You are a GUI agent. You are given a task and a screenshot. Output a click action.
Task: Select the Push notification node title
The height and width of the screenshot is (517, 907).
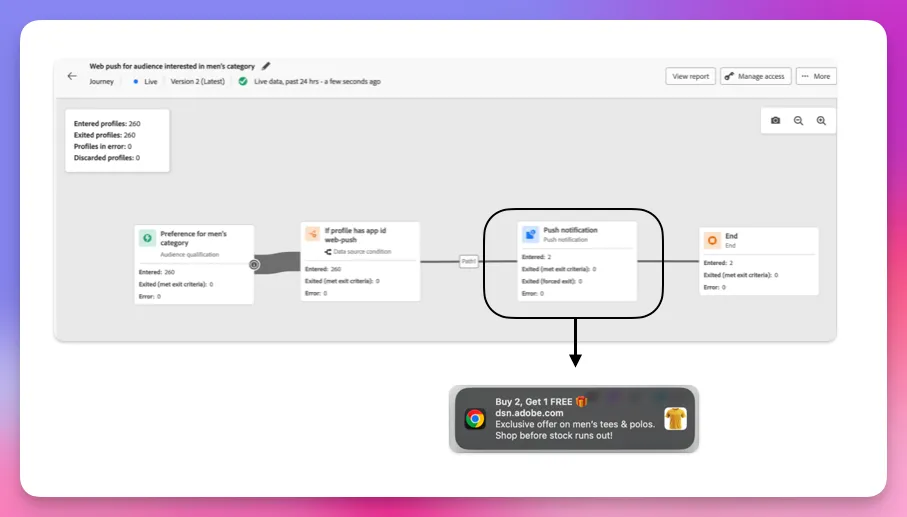tap(570, 230)
